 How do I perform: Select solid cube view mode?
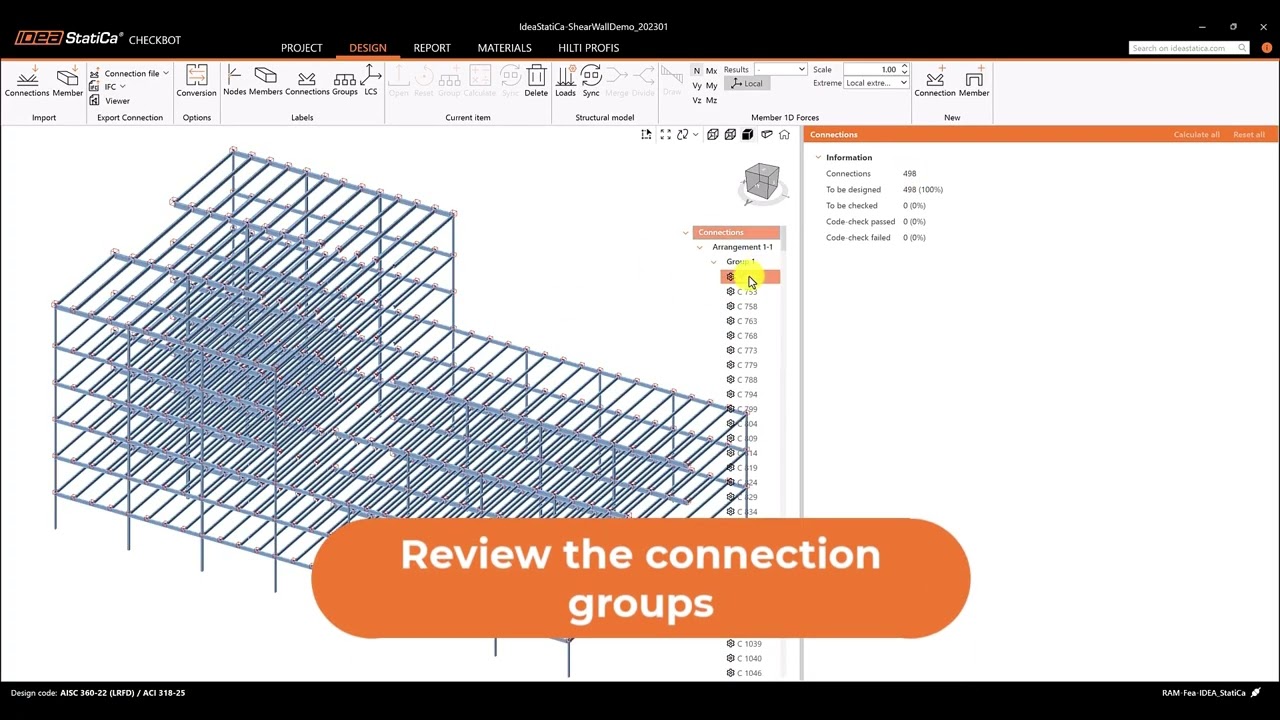pos(747,135)
